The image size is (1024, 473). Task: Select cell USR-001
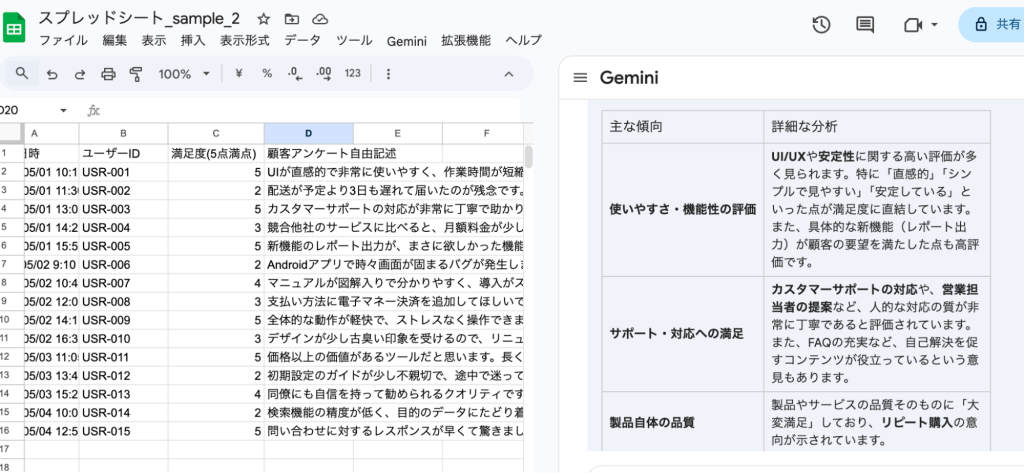tap(123, 172)
